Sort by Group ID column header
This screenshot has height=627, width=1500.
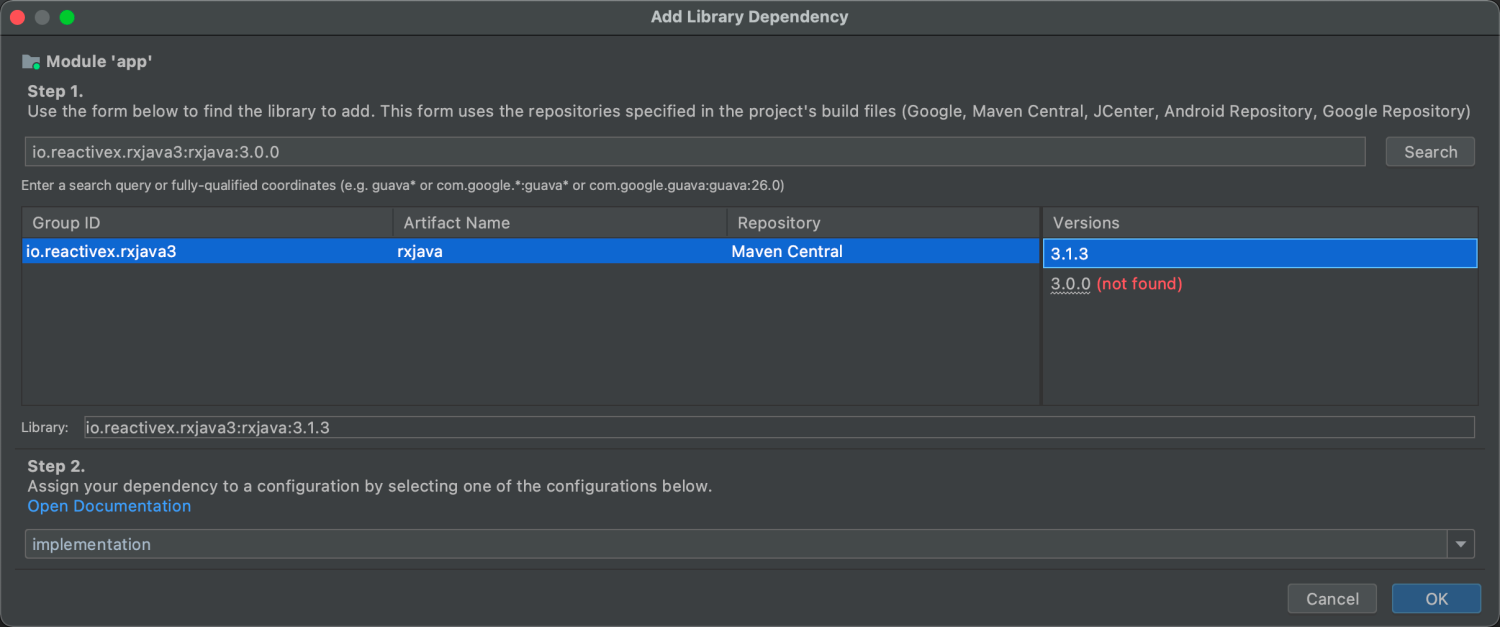(207, 223)
